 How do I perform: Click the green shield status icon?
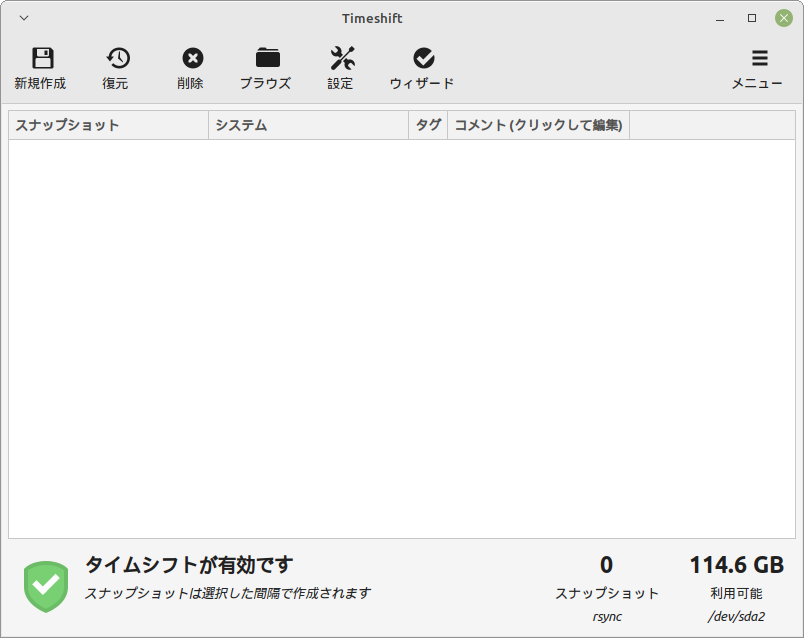tap(46, 587)
